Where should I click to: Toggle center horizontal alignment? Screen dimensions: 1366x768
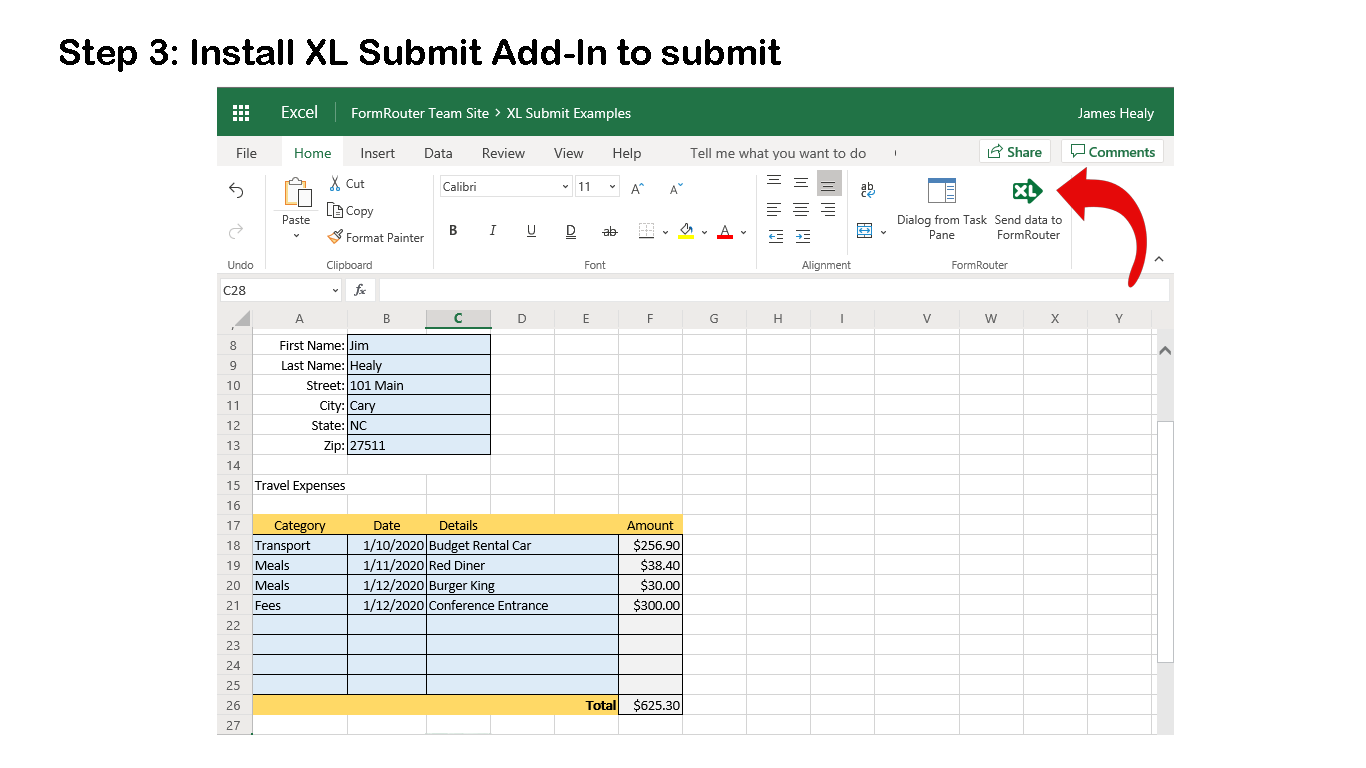pyautogui.click(x=801, y=209)
